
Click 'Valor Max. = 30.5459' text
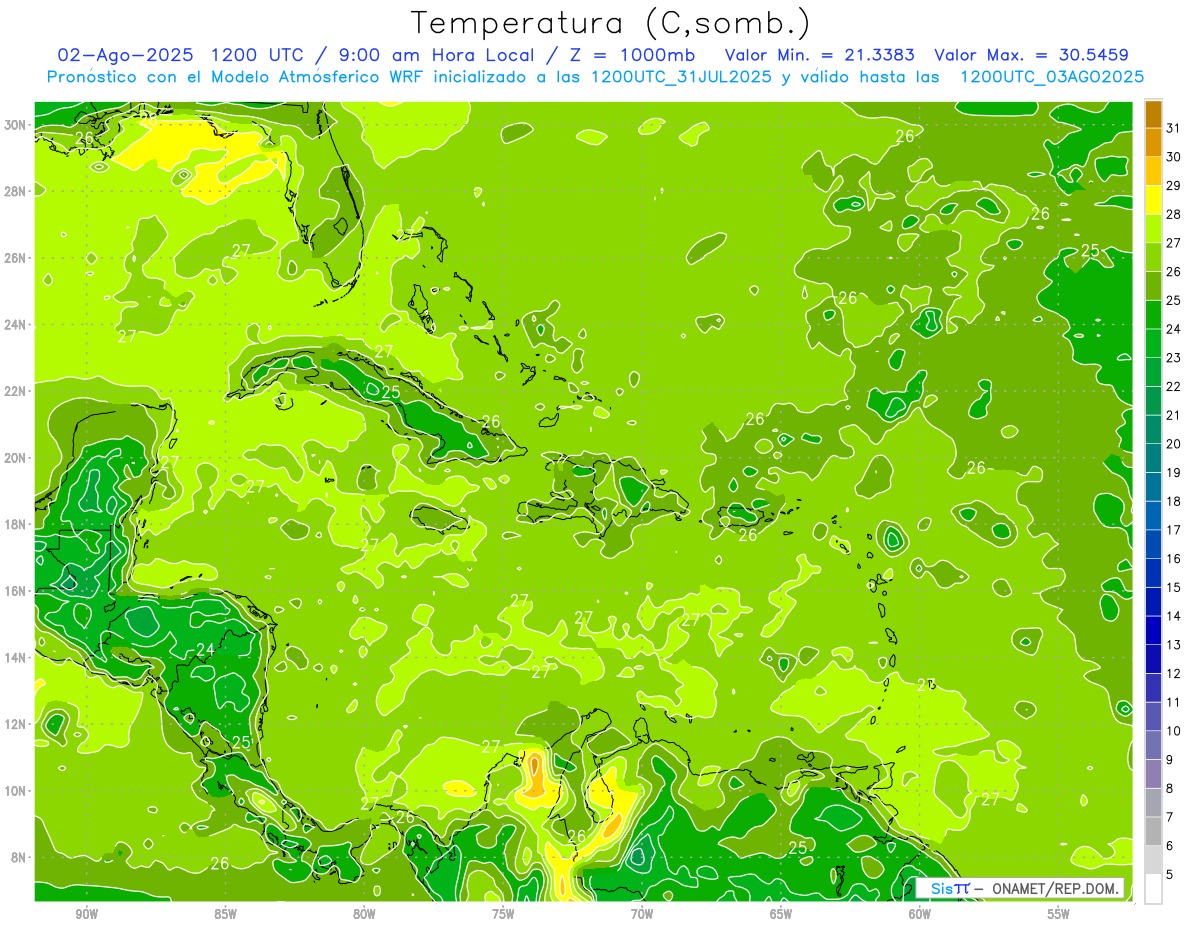click(1030, 54)
